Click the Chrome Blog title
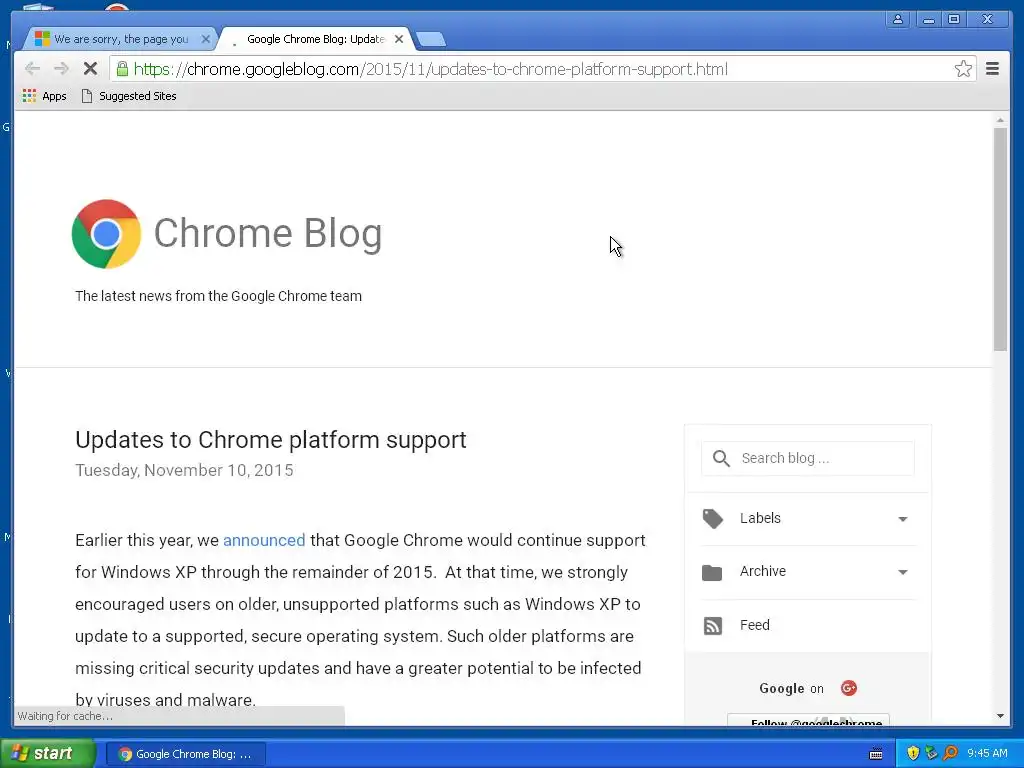 point(268,233)
